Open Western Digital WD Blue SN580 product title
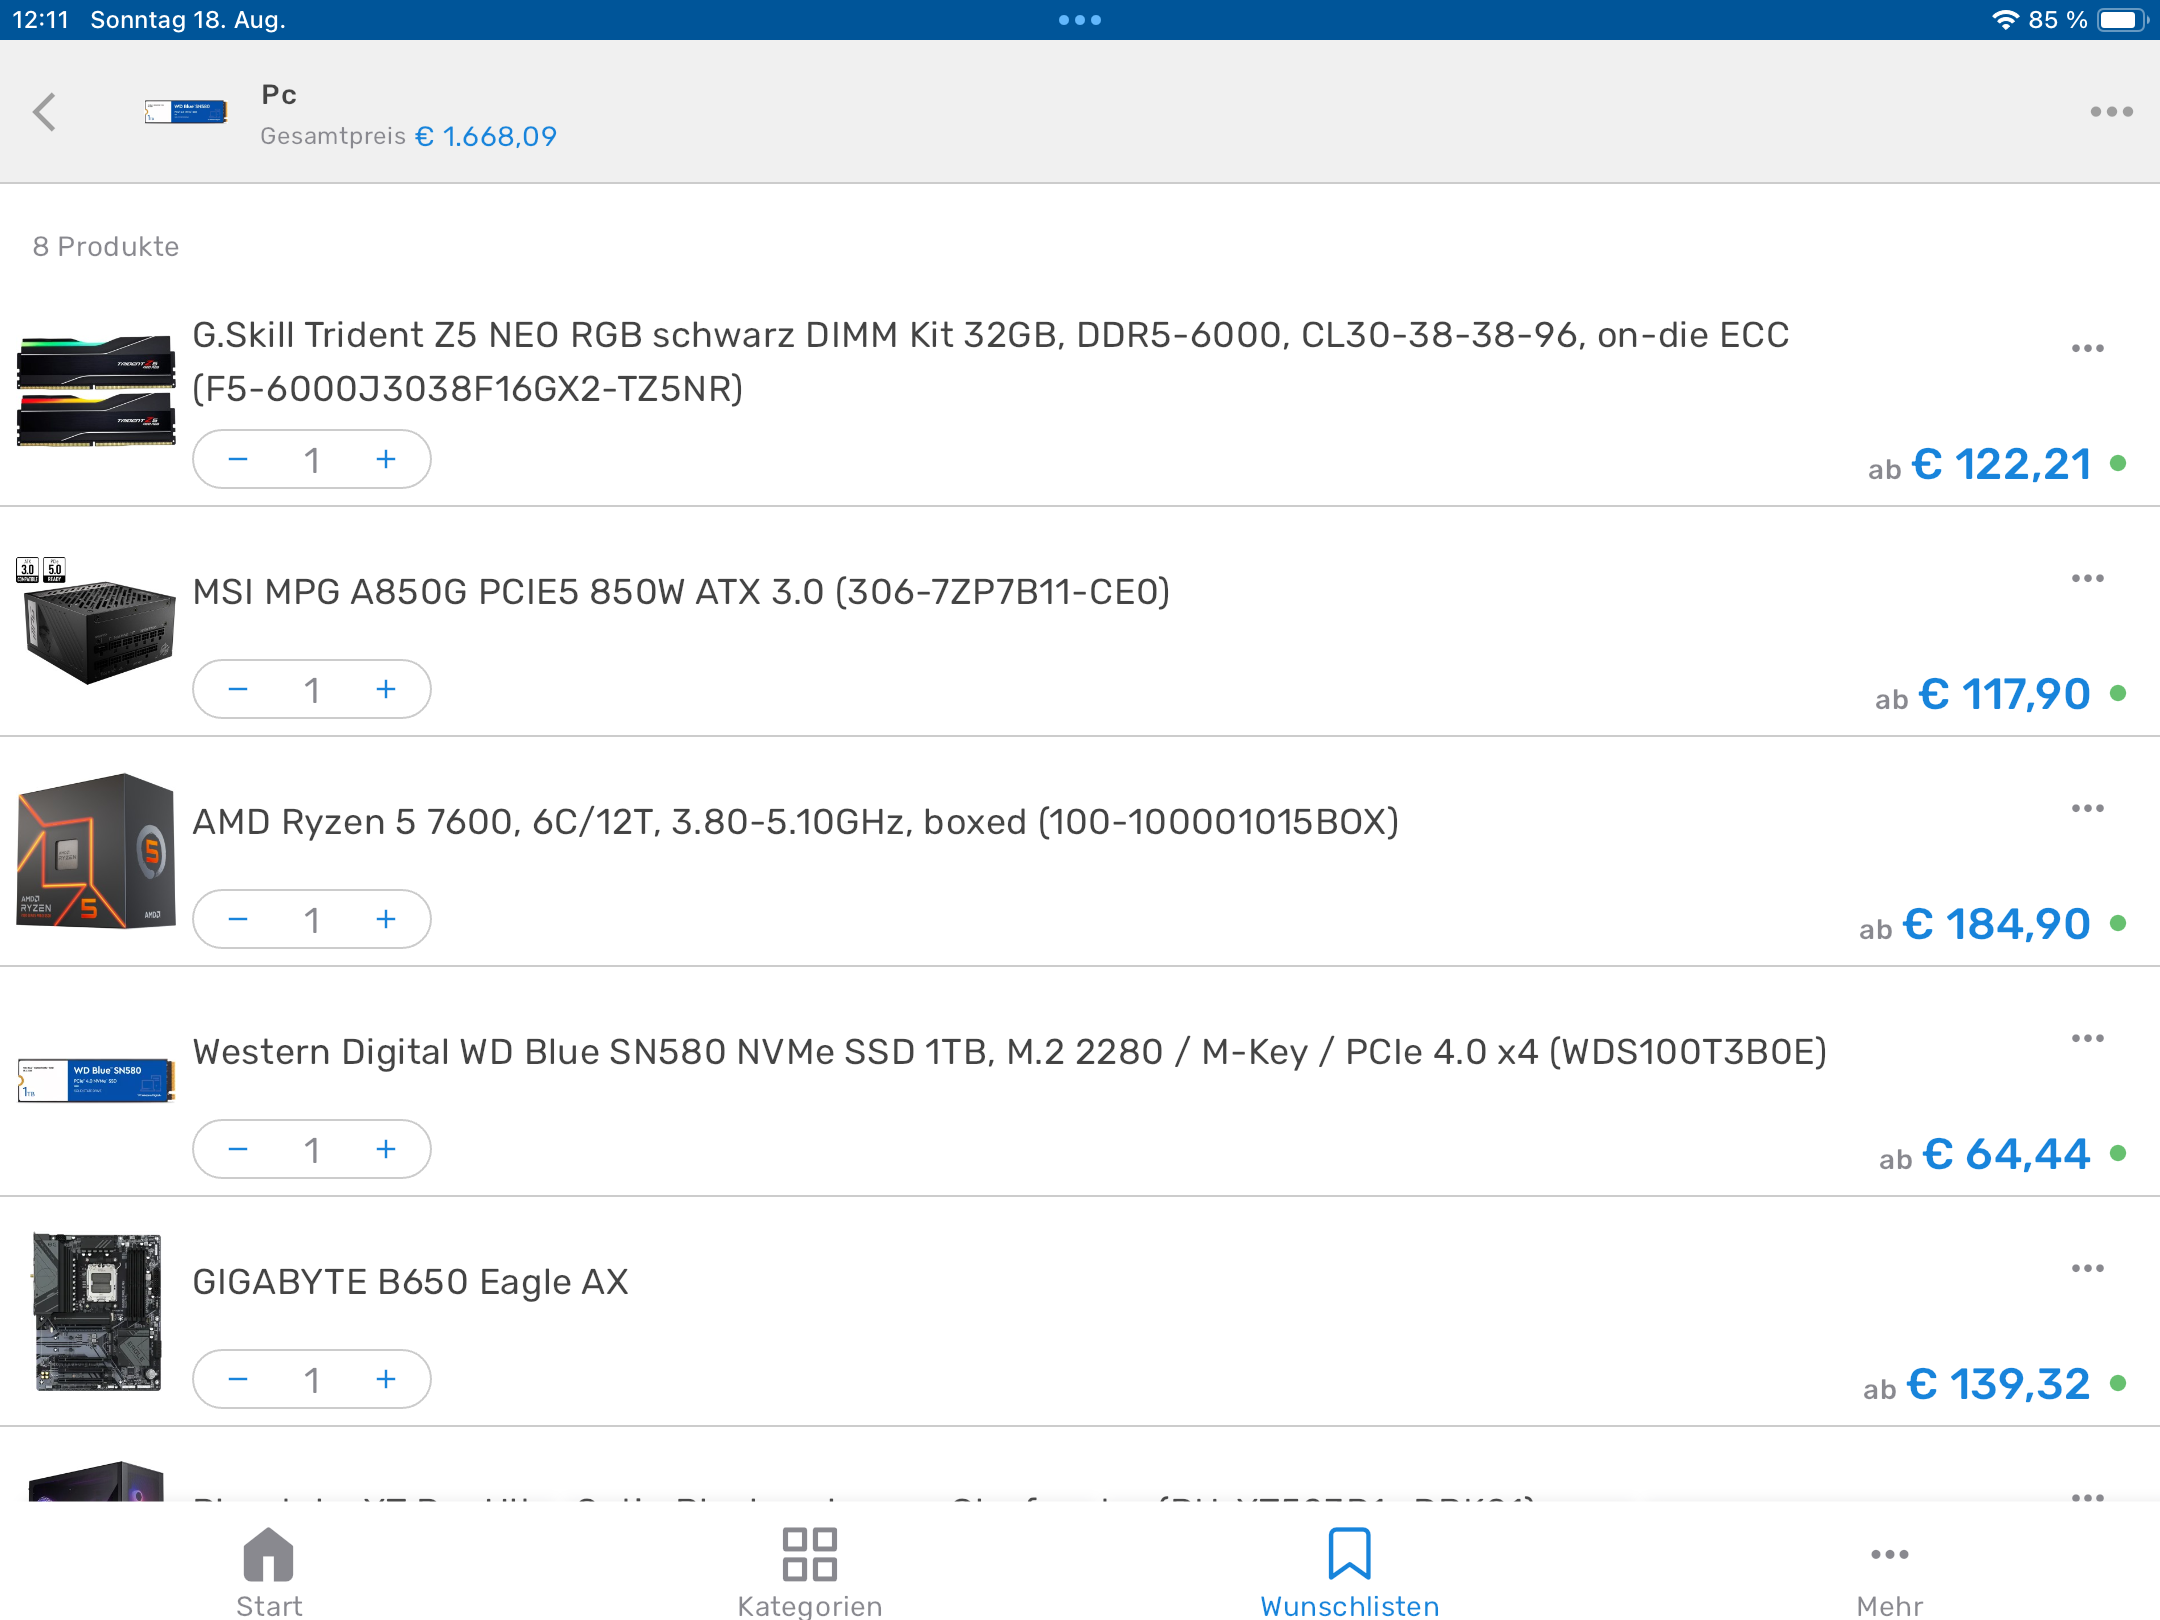Screen dimensions: 2160x1620 click(x=1009, y=1052)
